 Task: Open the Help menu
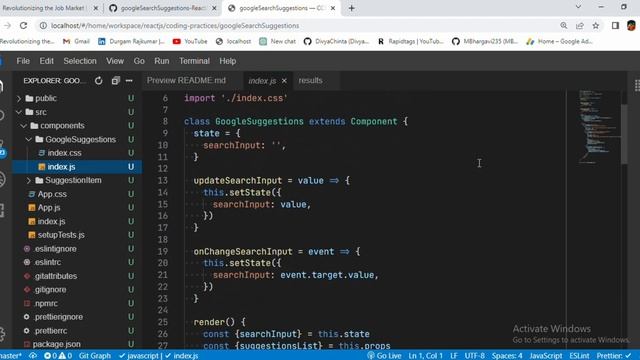click(227, 61)
